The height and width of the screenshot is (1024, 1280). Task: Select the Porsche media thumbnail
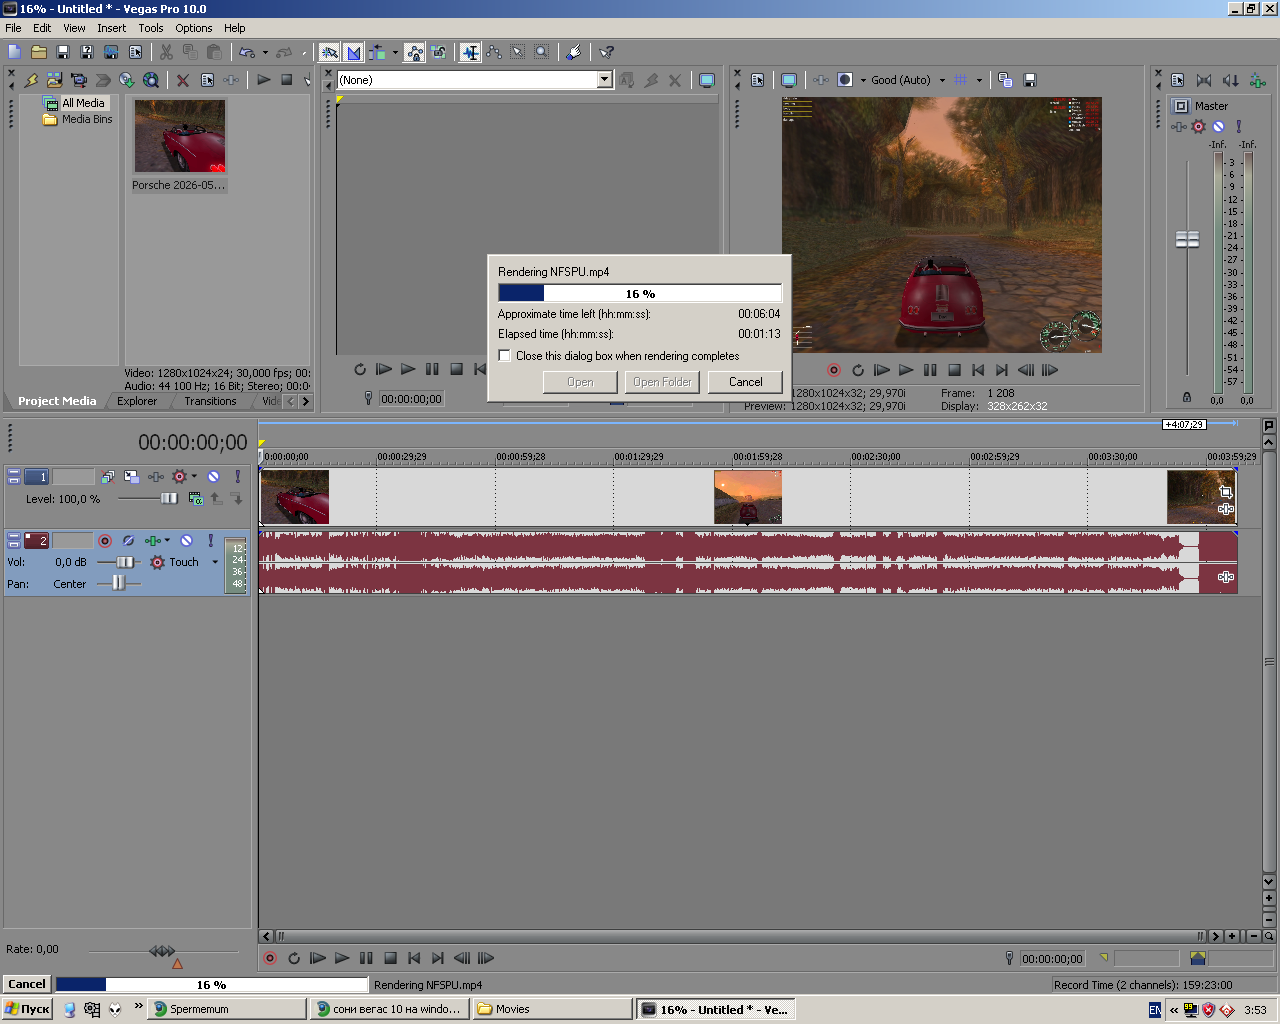pyautogui.click(x=180, y=136)
